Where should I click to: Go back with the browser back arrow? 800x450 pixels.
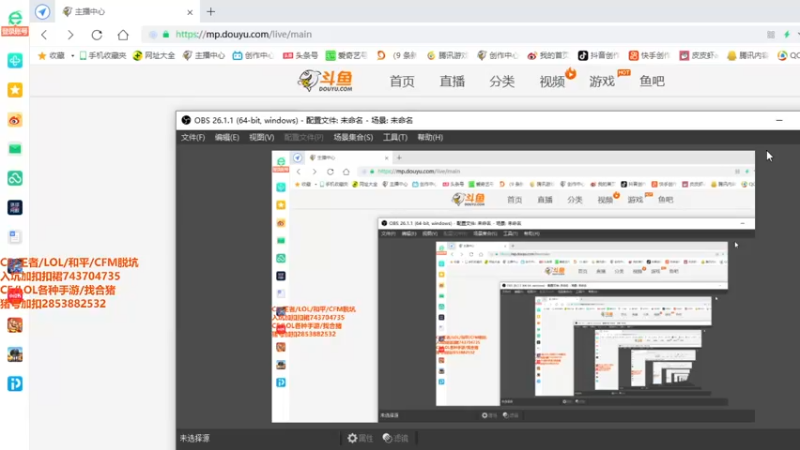tap(44, 35)
